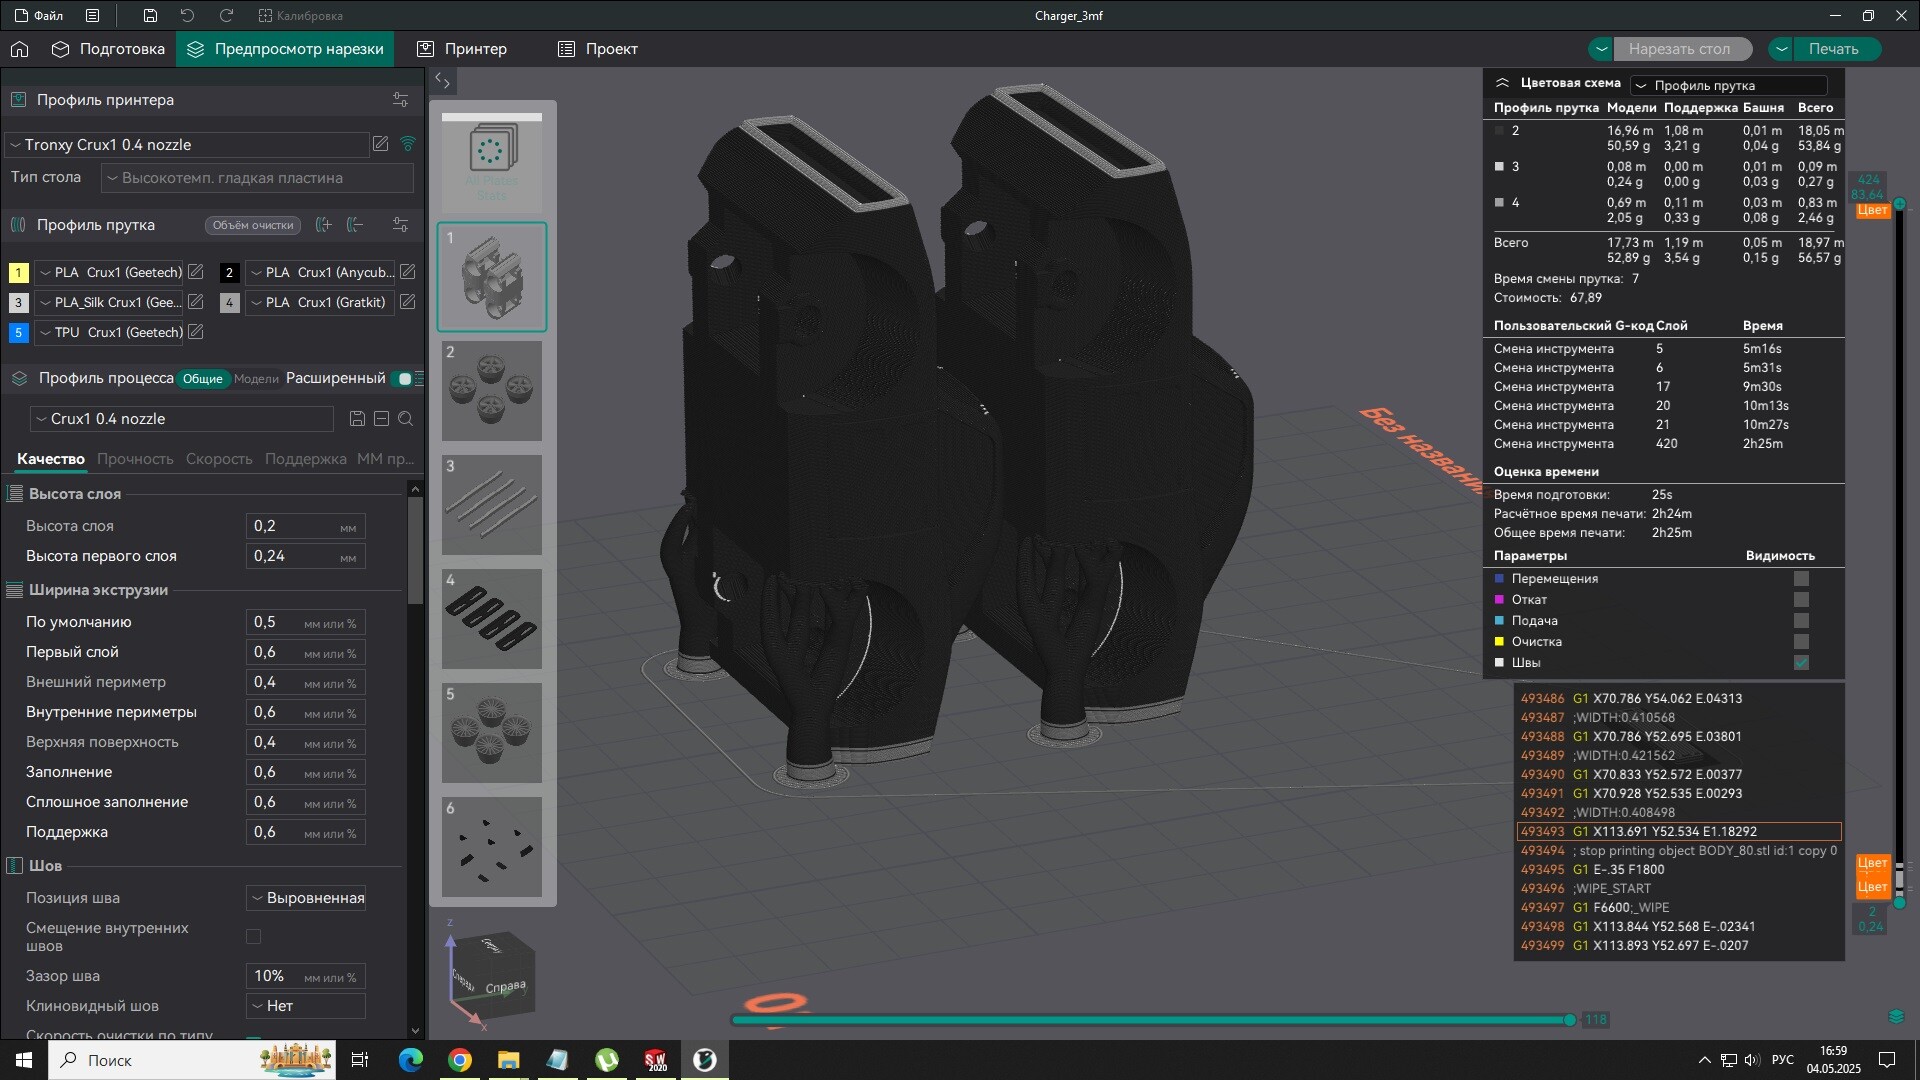Open printer profile settings sliders icon

click(400, 100)
